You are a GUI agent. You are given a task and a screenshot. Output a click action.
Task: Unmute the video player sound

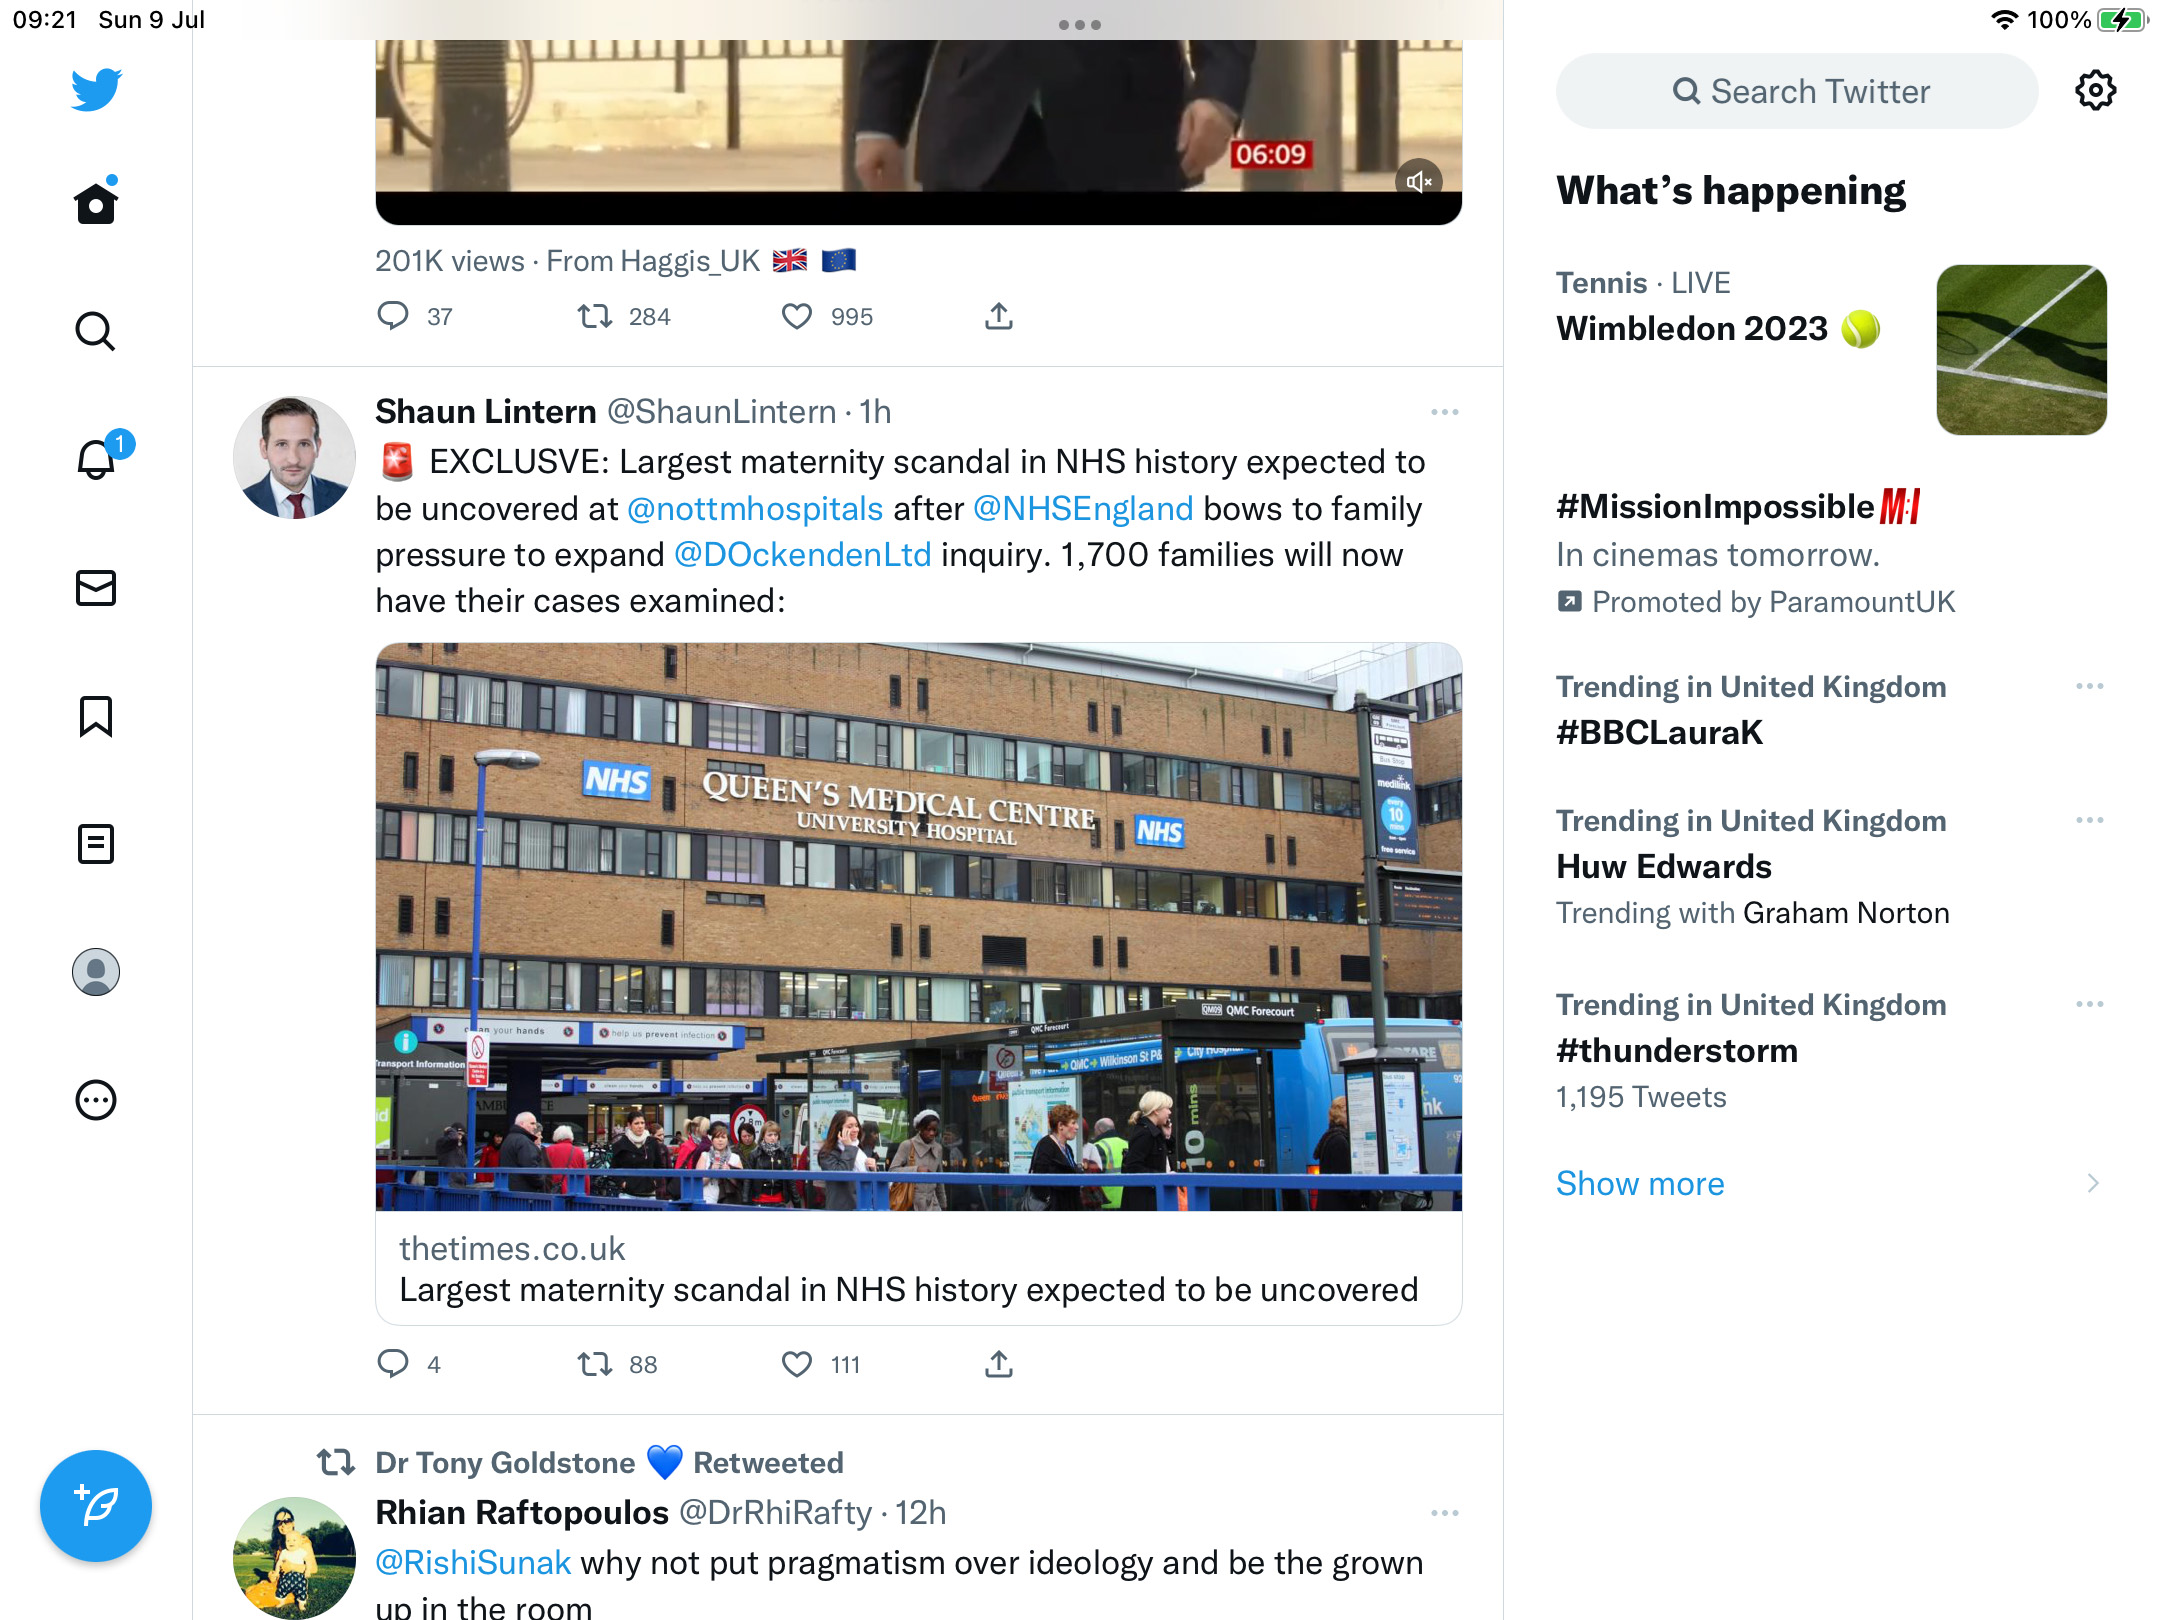(x=1418, y=181)
